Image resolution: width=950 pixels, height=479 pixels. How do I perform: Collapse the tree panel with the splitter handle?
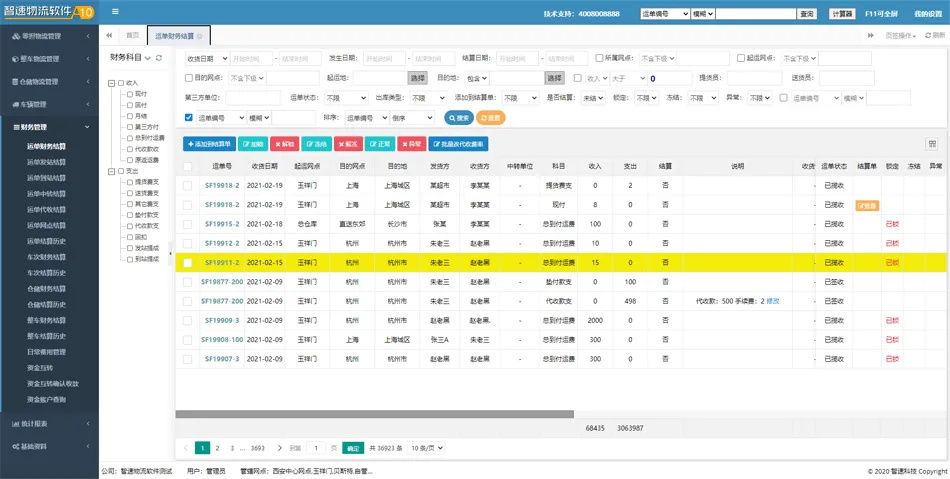170,253
